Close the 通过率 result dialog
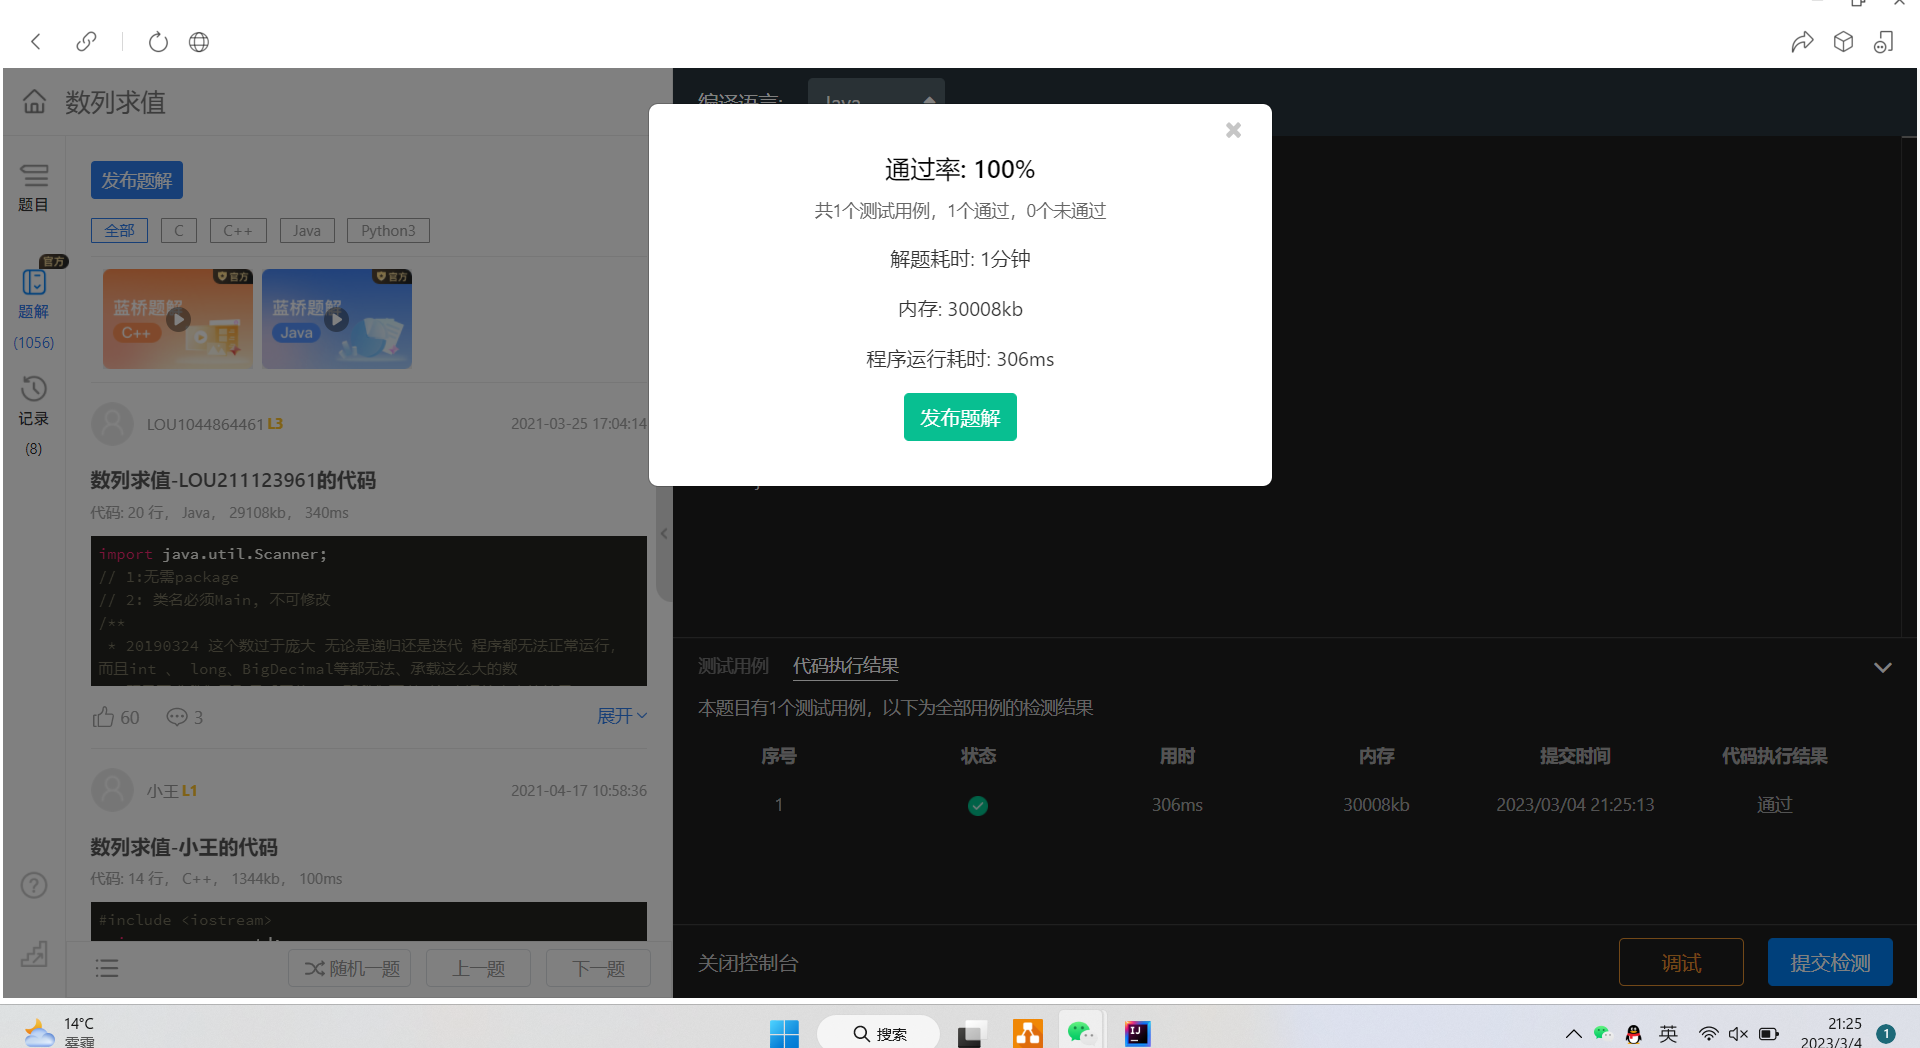This screenshot has width=1920, height=1048. click(1233, 130)
